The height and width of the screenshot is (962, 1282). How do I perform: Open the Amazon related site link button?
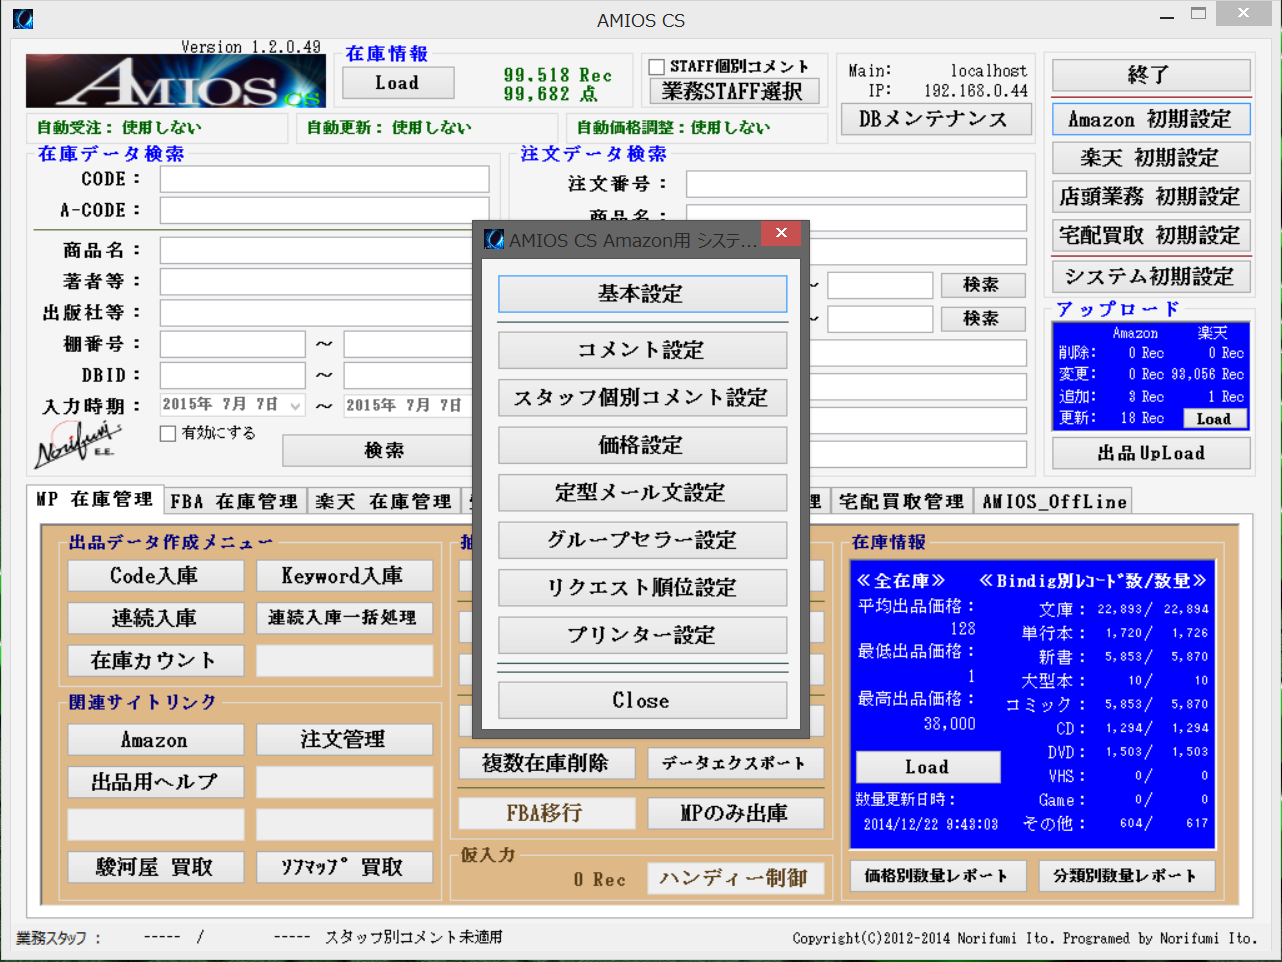tap(155, 740)
